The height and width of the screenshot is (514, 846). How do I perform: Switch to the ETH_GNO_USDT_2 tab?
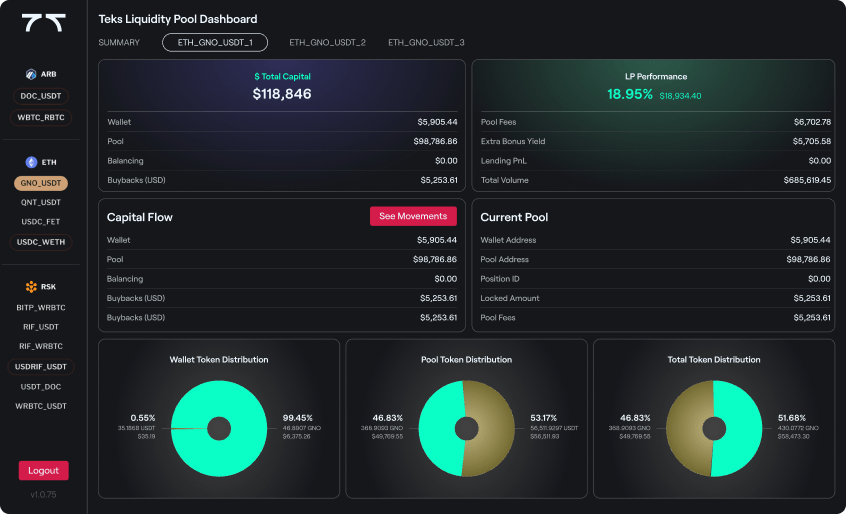pos(327,42)
